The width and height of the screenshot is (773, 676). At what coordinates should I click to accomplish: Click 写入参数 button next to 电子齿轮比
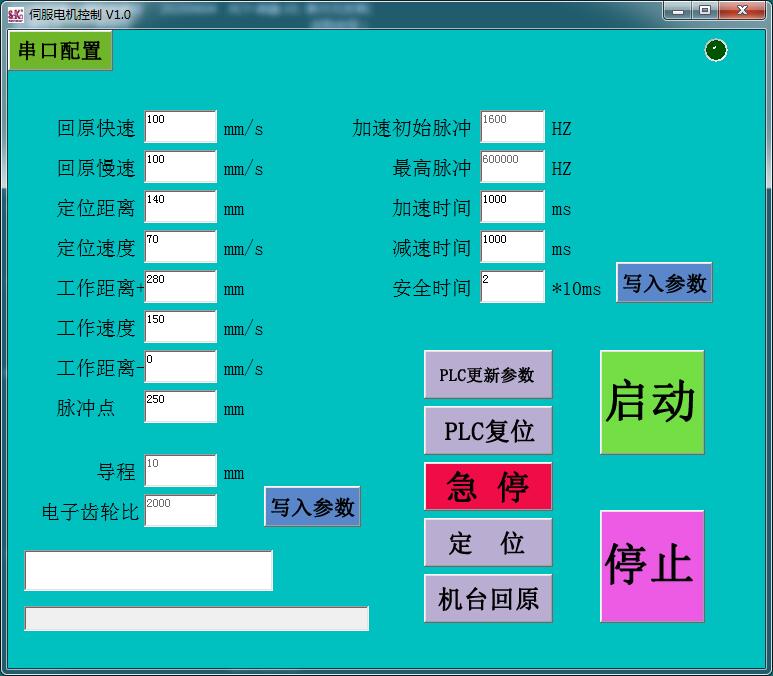pyautogui.click(x=312, y=507)
